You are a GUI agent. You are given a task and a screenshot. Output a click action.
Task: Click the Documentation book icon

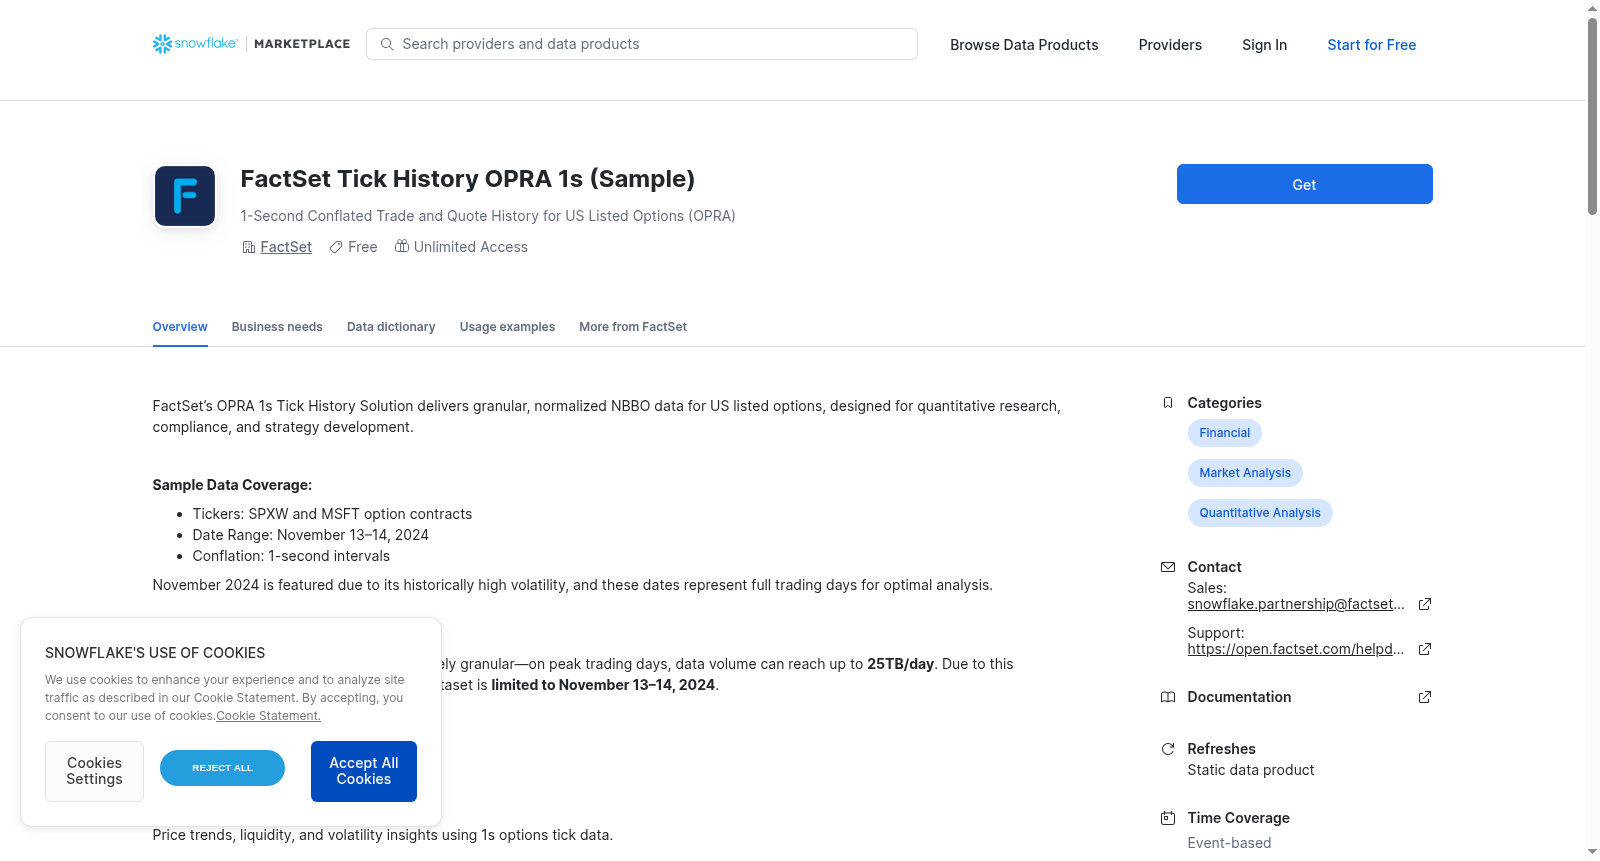pyautogui.click(x=1168, y=697)
